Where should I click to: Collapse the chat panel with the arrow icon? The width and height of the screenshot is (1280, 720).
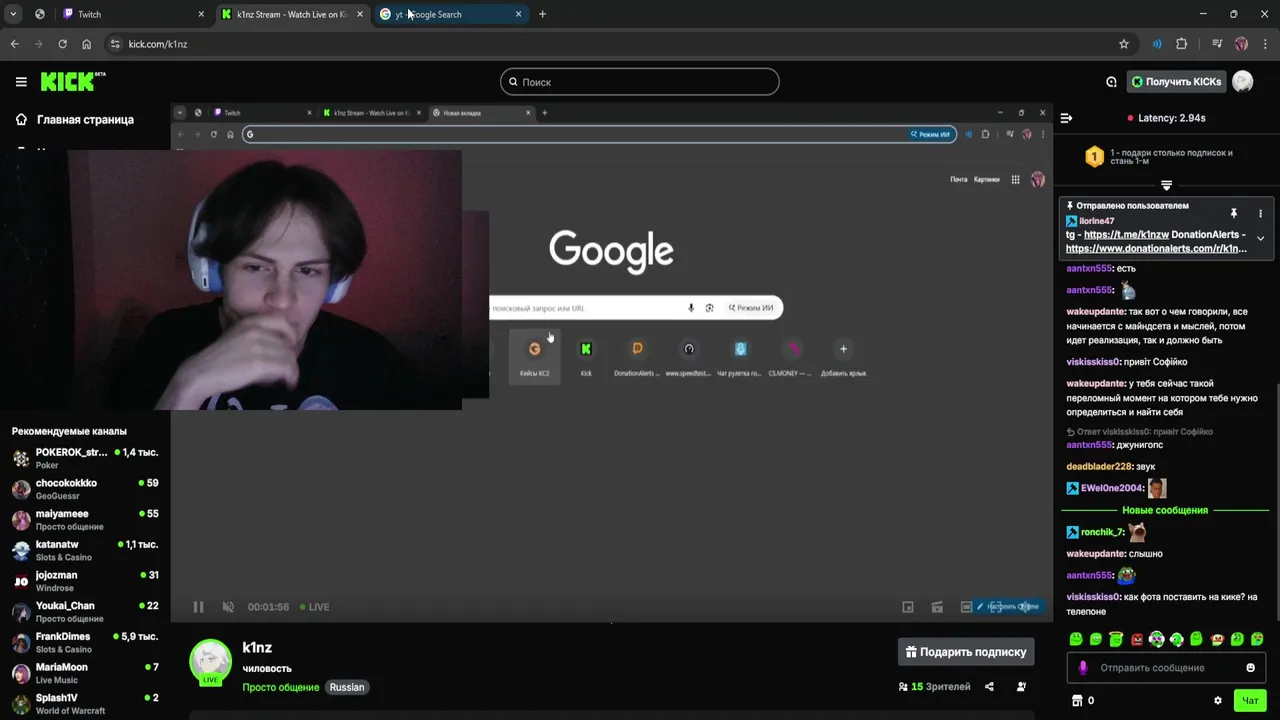coord(1066,118)
